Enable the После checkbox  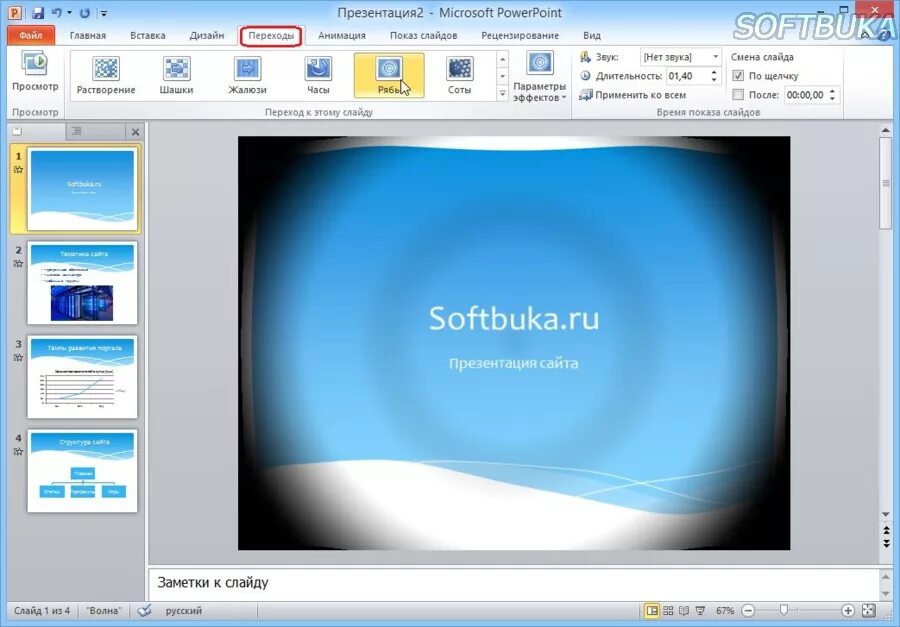pyautogui.click(x=738, y=95)
